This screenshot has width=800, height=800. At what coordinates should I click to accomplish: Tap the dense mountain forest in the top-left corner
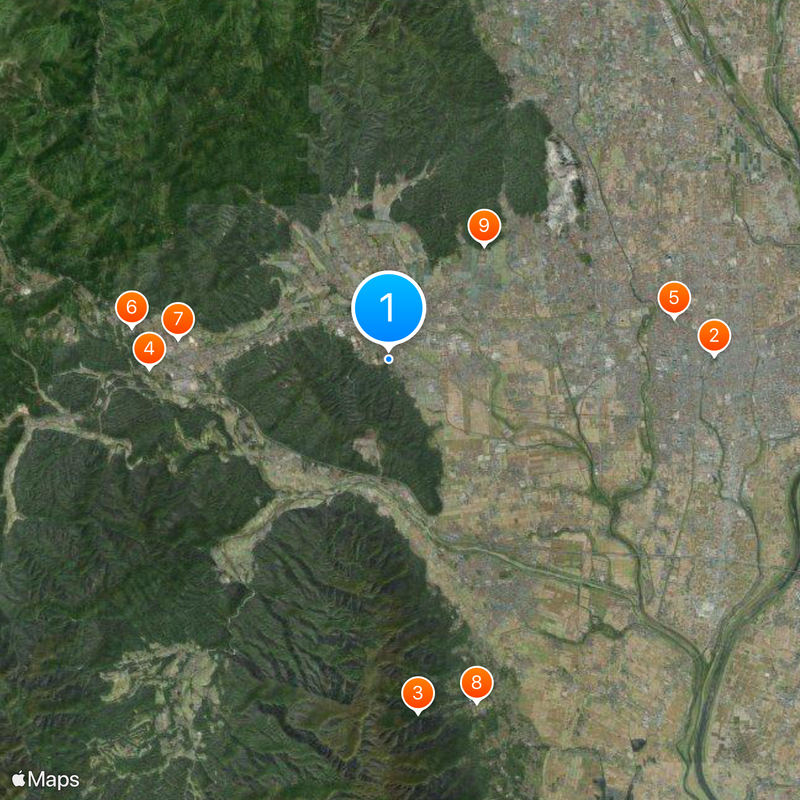pos(128,102)
